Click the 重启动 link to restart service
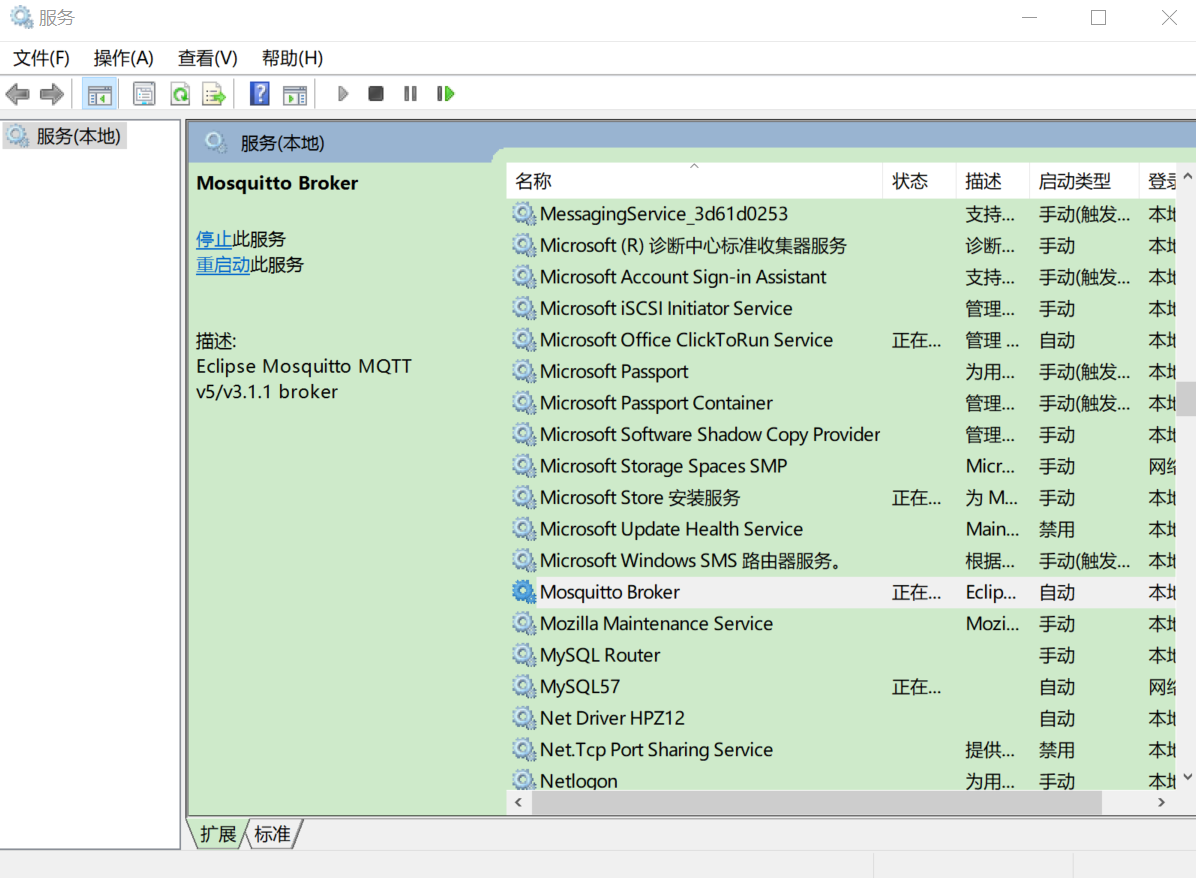Image resolution: width=1196 pixels, height=878 pixels. point(223,265)
